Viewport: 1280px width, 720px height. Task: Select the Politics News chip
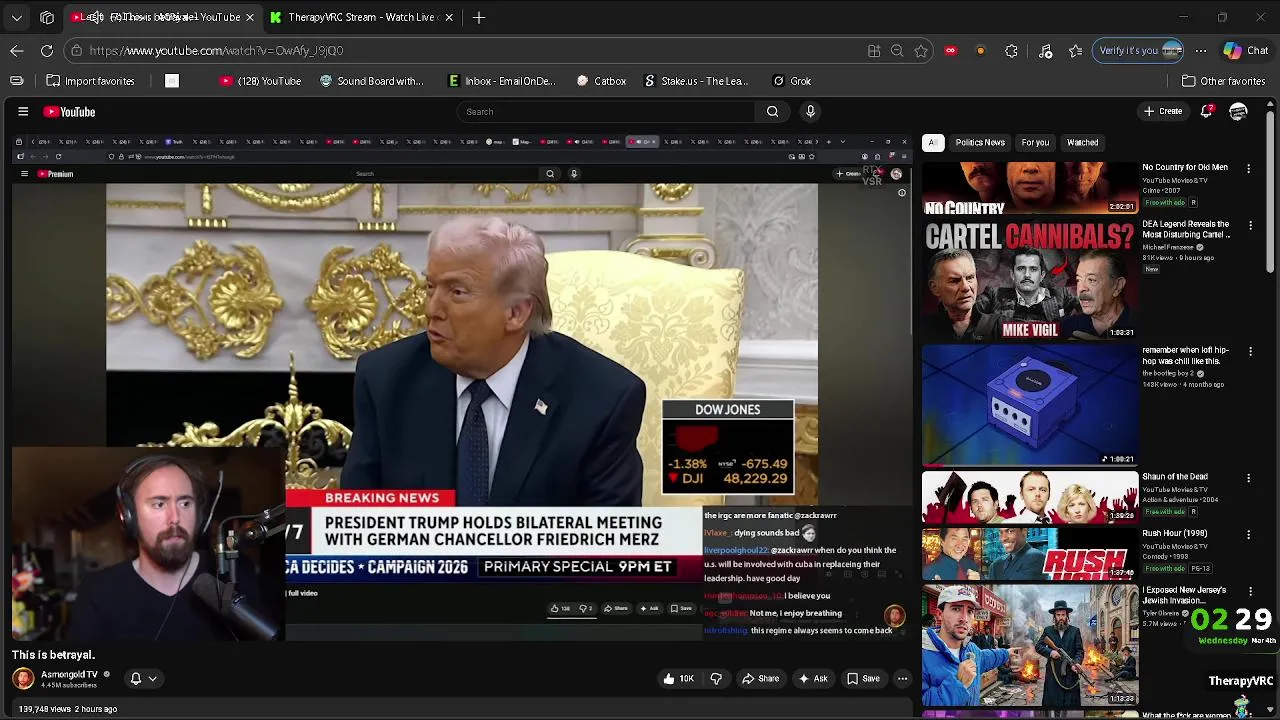pyautogui.click(x=980, y=143)
